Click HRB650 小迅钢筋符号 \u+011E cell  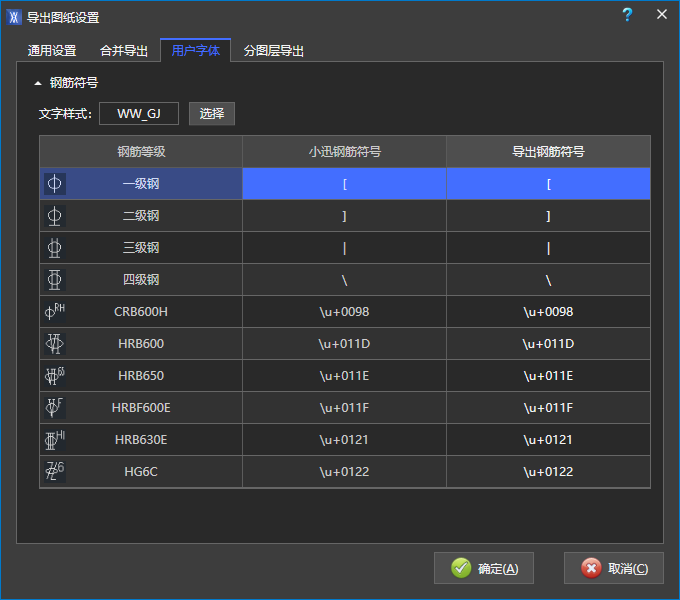[x=344, y=376]
